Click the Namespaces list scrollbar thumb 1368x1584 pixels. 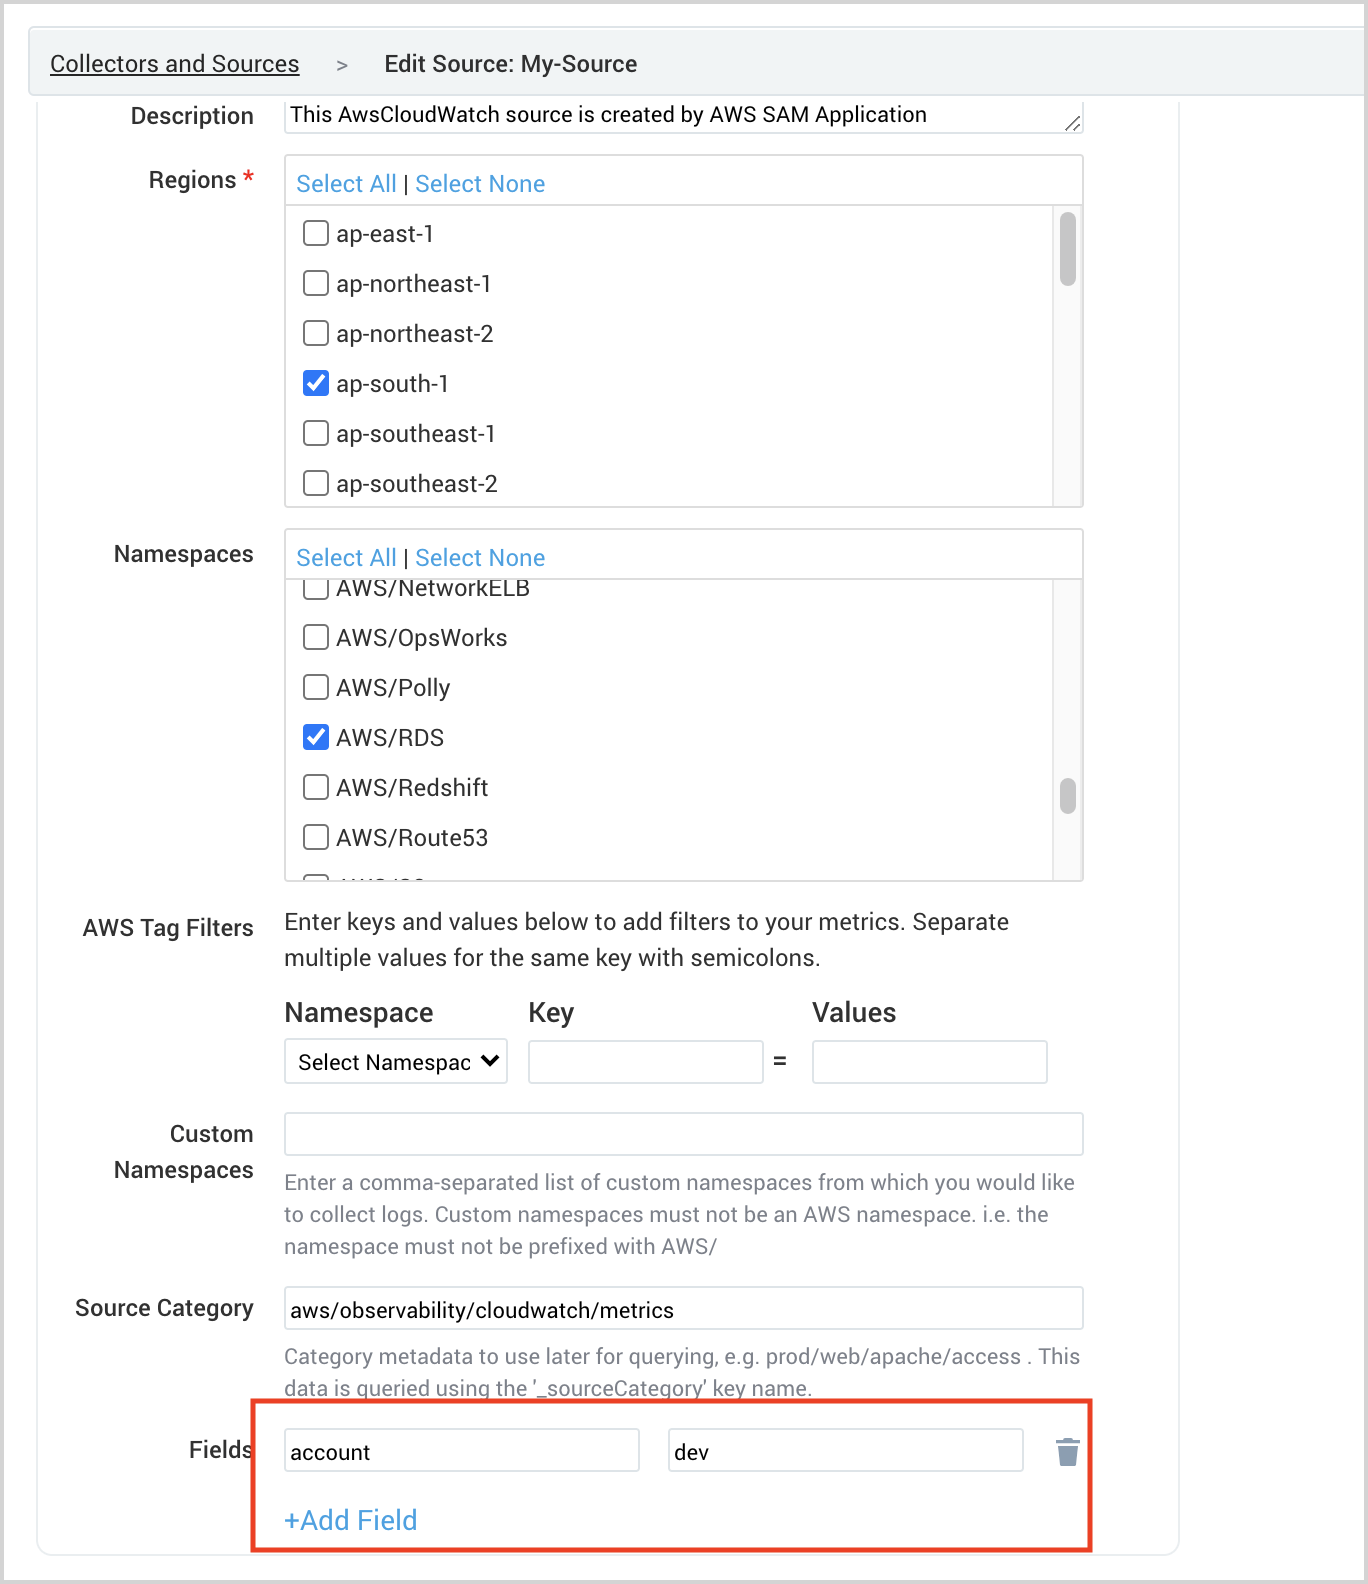tap(1068, 796)
